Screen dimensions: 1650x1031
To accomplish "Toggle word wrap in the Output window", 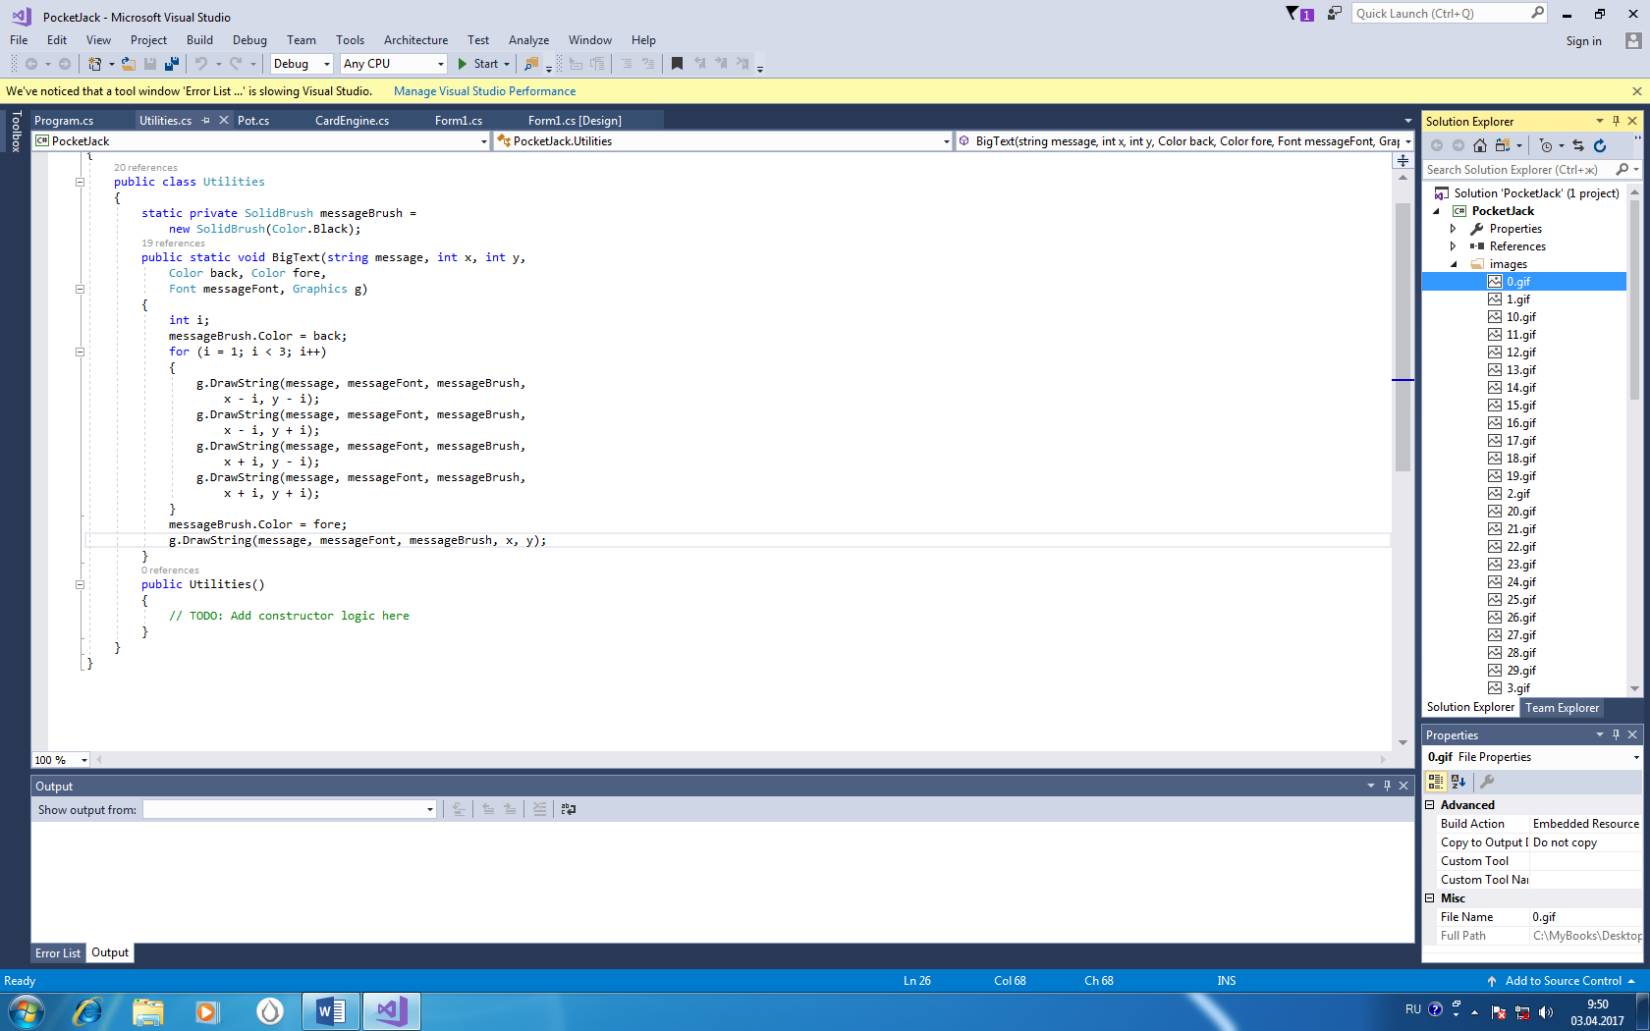I will coord(568,809).
